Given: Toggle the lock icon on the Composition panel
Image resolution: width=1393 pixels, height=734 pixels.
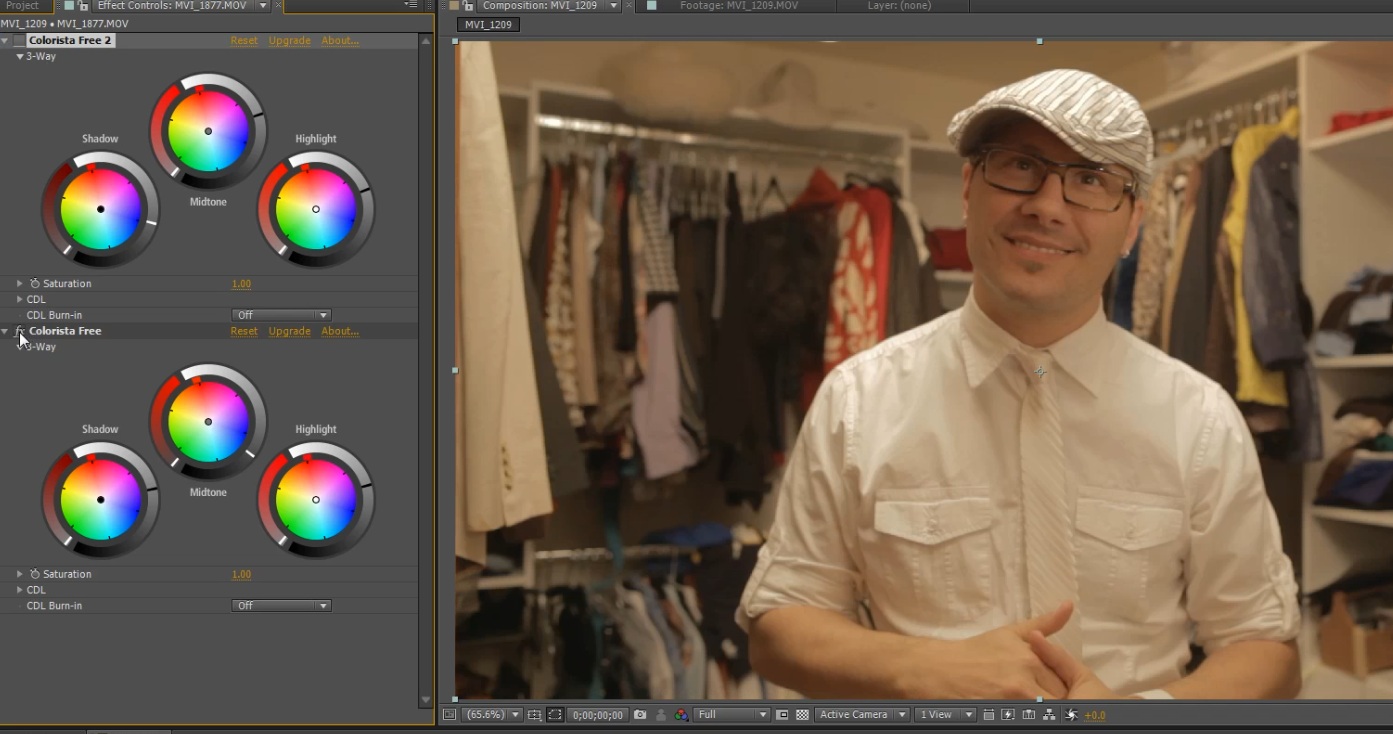Looking at the screenshot, I should [468, 6].
